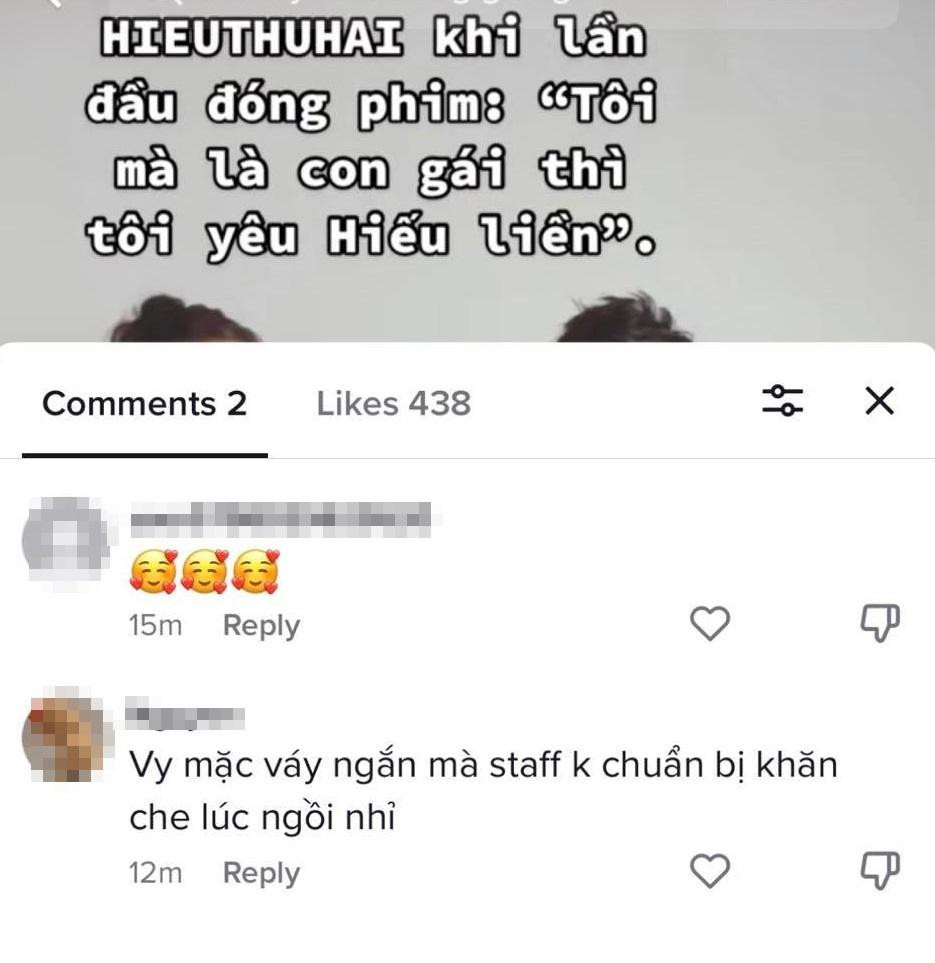The height and width of the screenshot is (963, 935).
Task: Tap the 12m timestamp
Action: (x=155, y=873)
